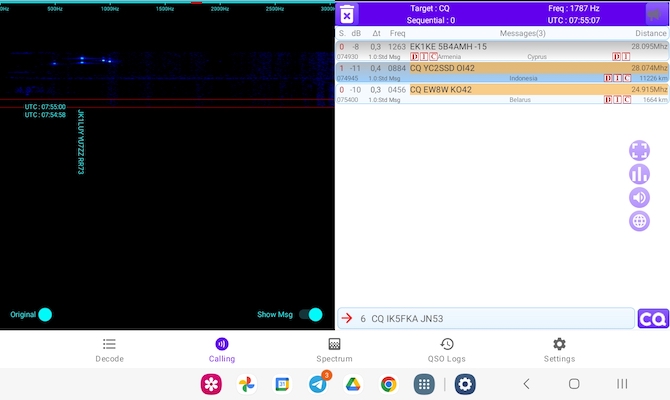Image resolution: width=670 pixels, height=400 pixels.
Task: Open the Google Calendar app
Action: [x=282, y=384]
